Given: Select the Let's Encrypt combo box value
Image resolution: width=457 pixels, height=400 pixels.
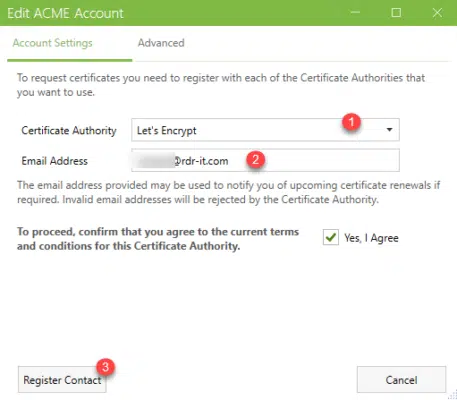Looking at the screenshot, I should (x=265, y=130).
